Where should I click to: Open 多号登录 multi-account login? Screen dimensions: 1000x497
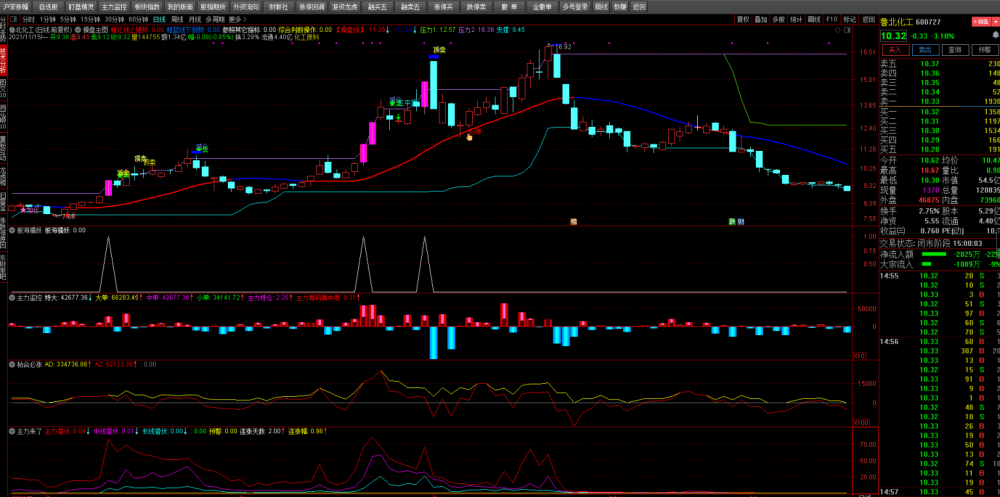575,7
